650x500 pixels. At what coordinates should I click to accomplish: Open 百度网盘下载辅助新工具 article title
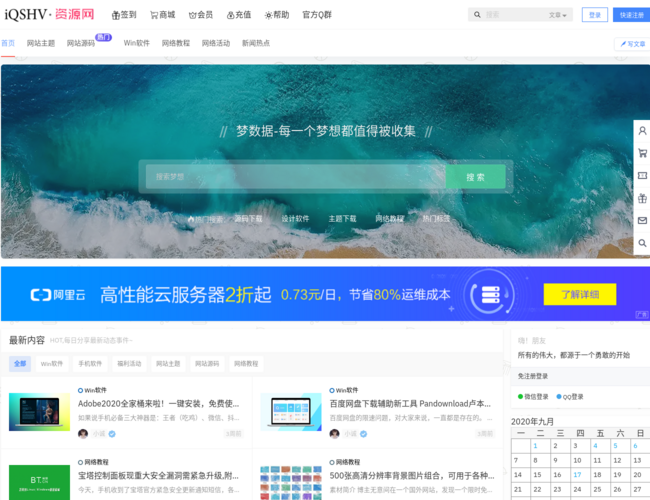click(x=410, y=403)
